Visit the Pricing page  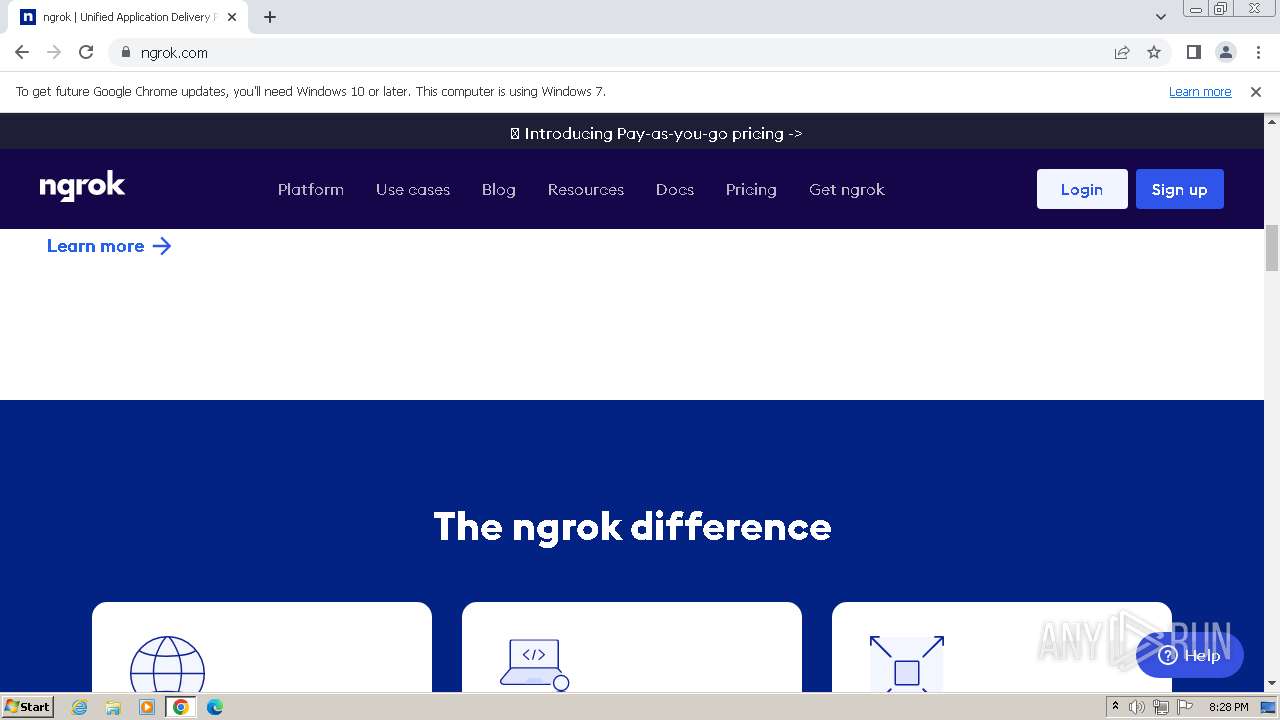click(751, 189)
